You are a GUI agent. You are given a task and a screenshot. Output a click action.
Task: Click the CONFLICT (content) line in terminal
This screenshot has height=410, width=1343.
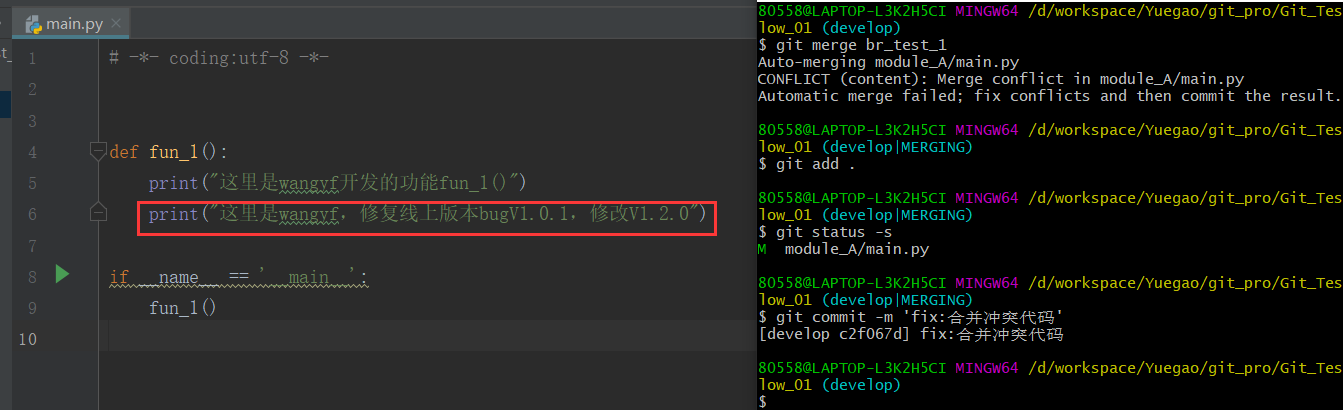(1000, 79)
